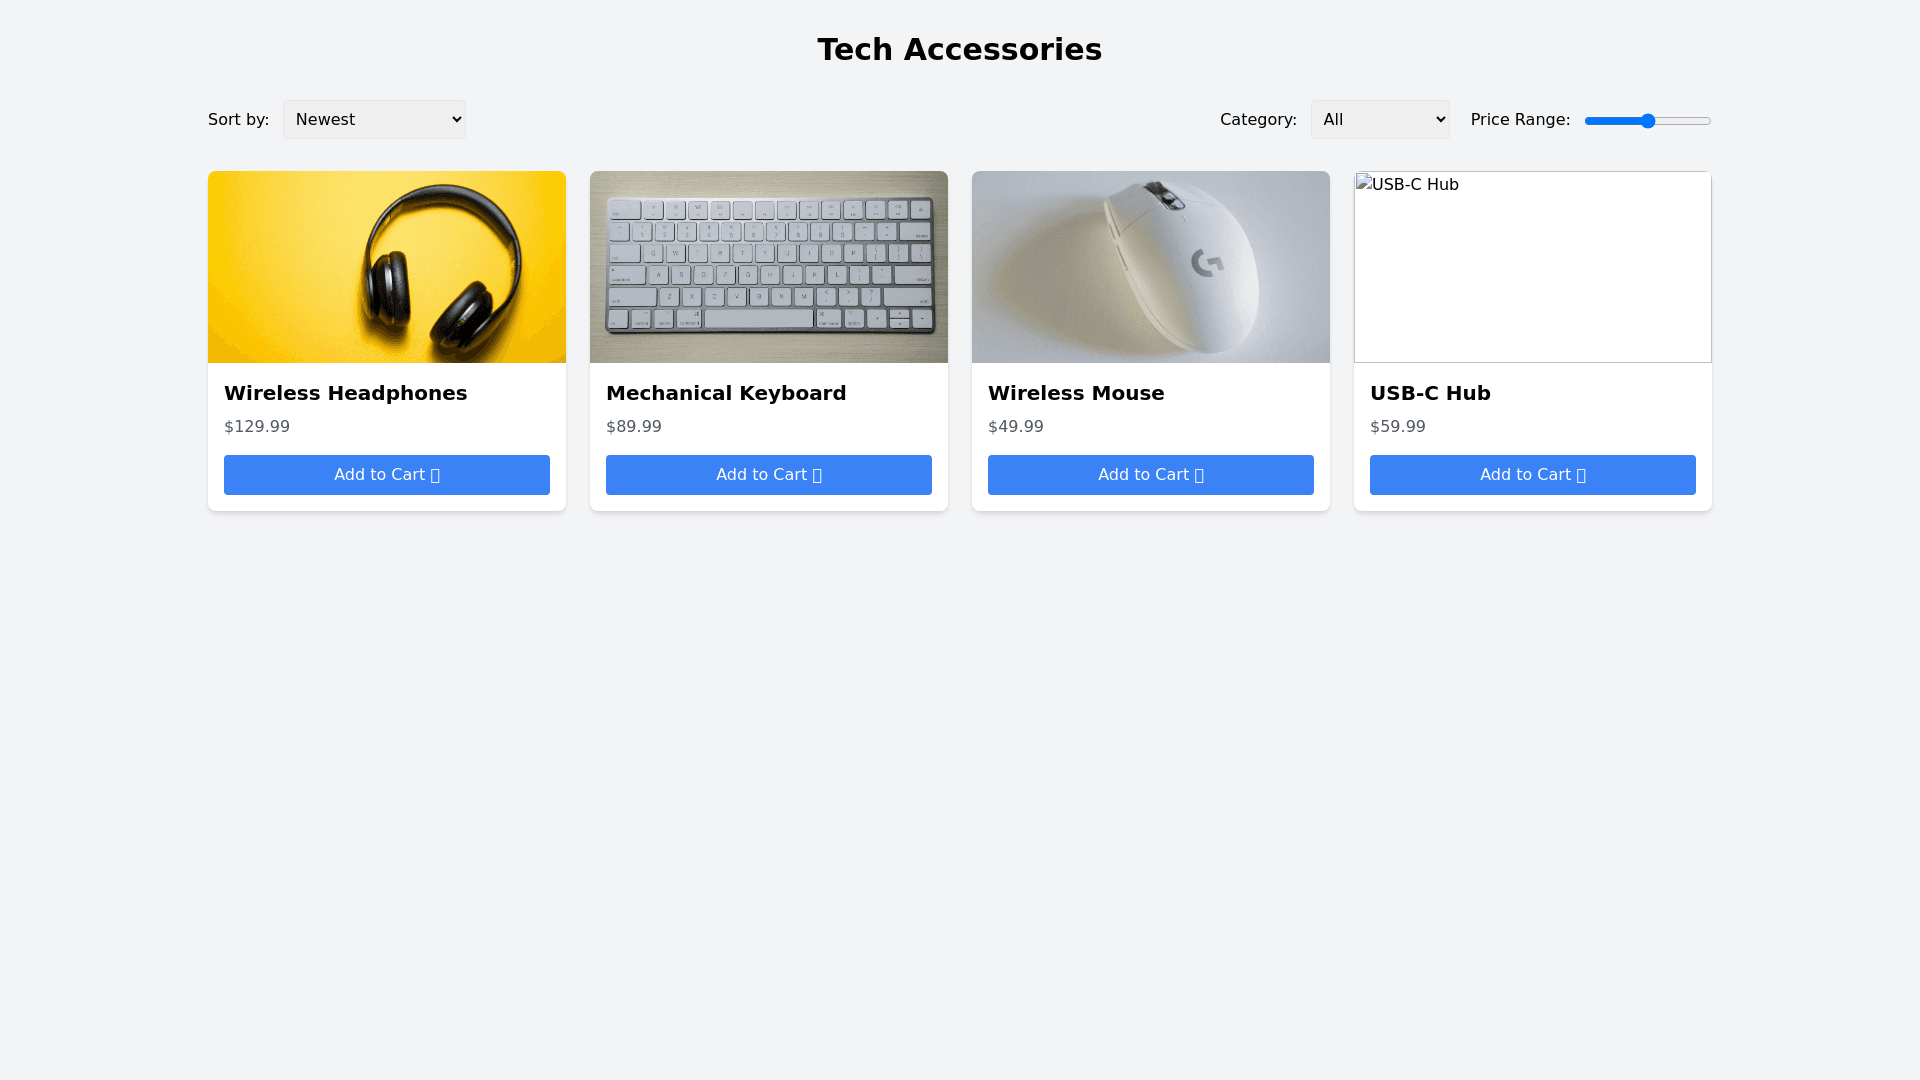Click cart icon on USB-C Hub button
The image size is (1920, 1080).
click(1581, 476)
